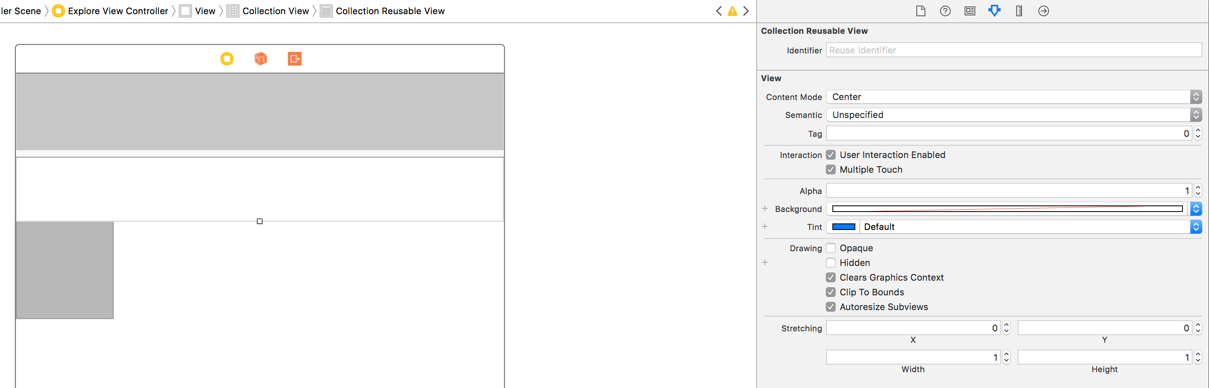Click the Stretching Y stepper
The width and height of the screenshot is (1209, 388).
pyautogui.click(x=1198, y=328)
